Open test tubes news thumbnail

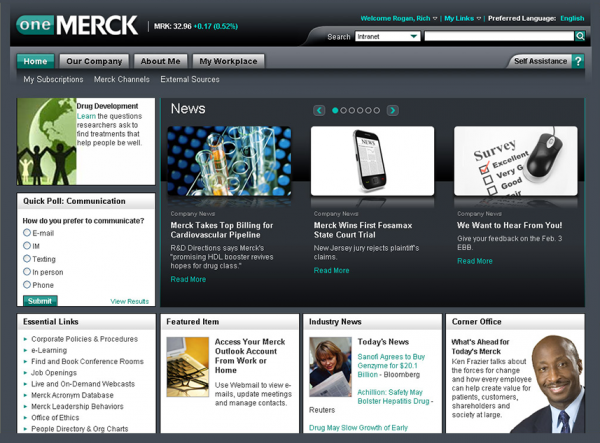tap(229, 161)
